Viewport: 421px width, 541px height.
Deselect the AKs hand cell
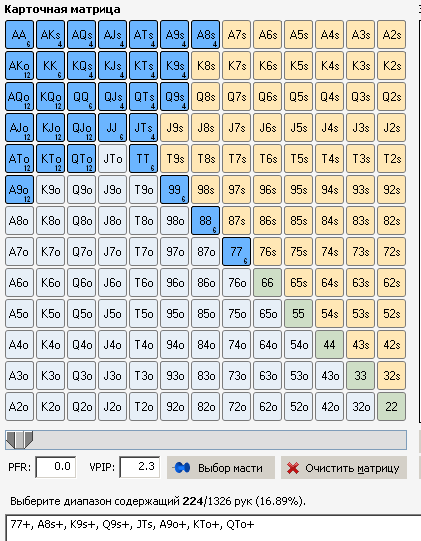50,35
